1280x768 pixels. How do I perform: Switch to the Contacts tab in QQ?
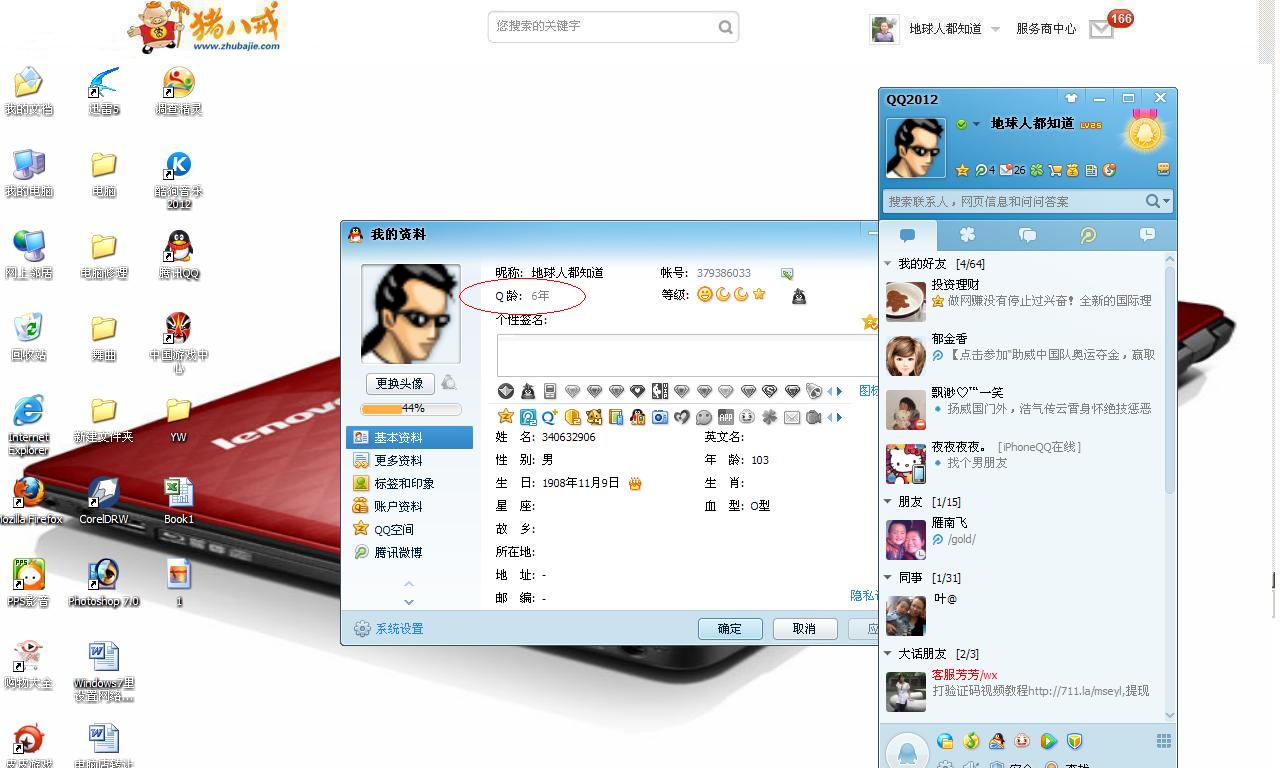pyautogui.click(x=907, y=235)
